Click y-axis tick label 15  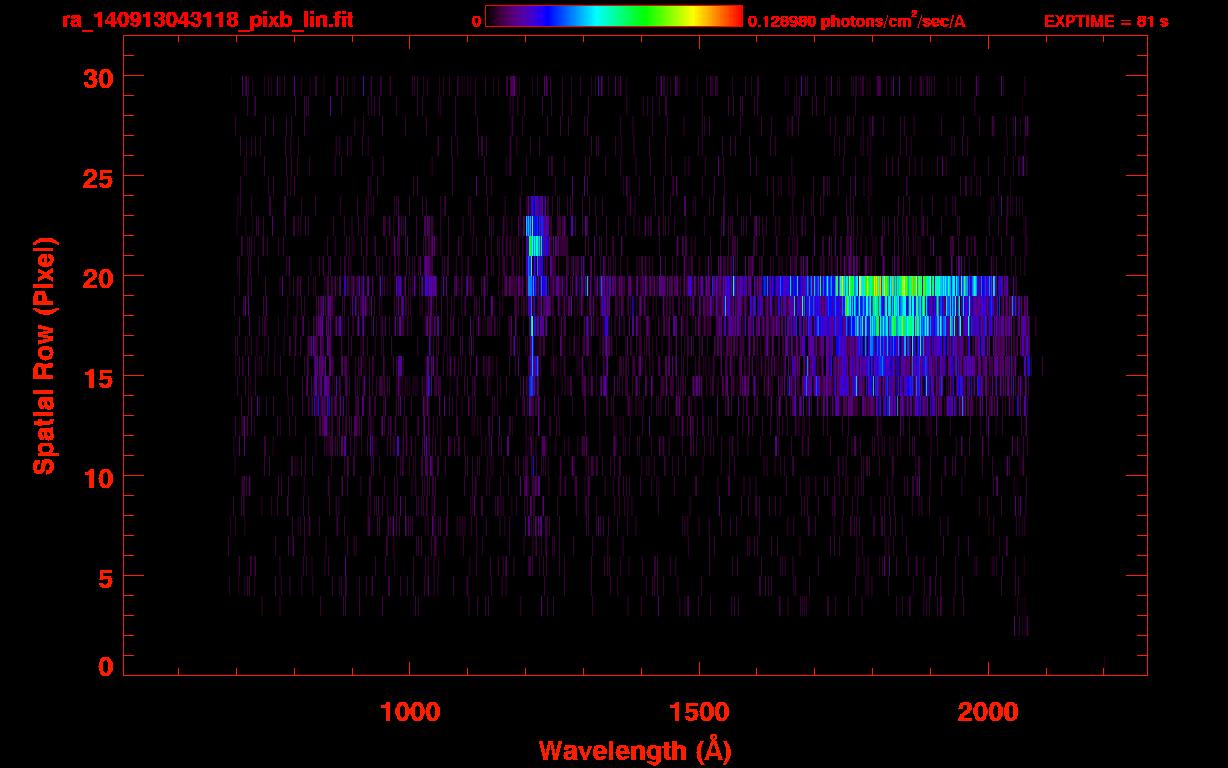pyautogui.click(x=97, y=377)
